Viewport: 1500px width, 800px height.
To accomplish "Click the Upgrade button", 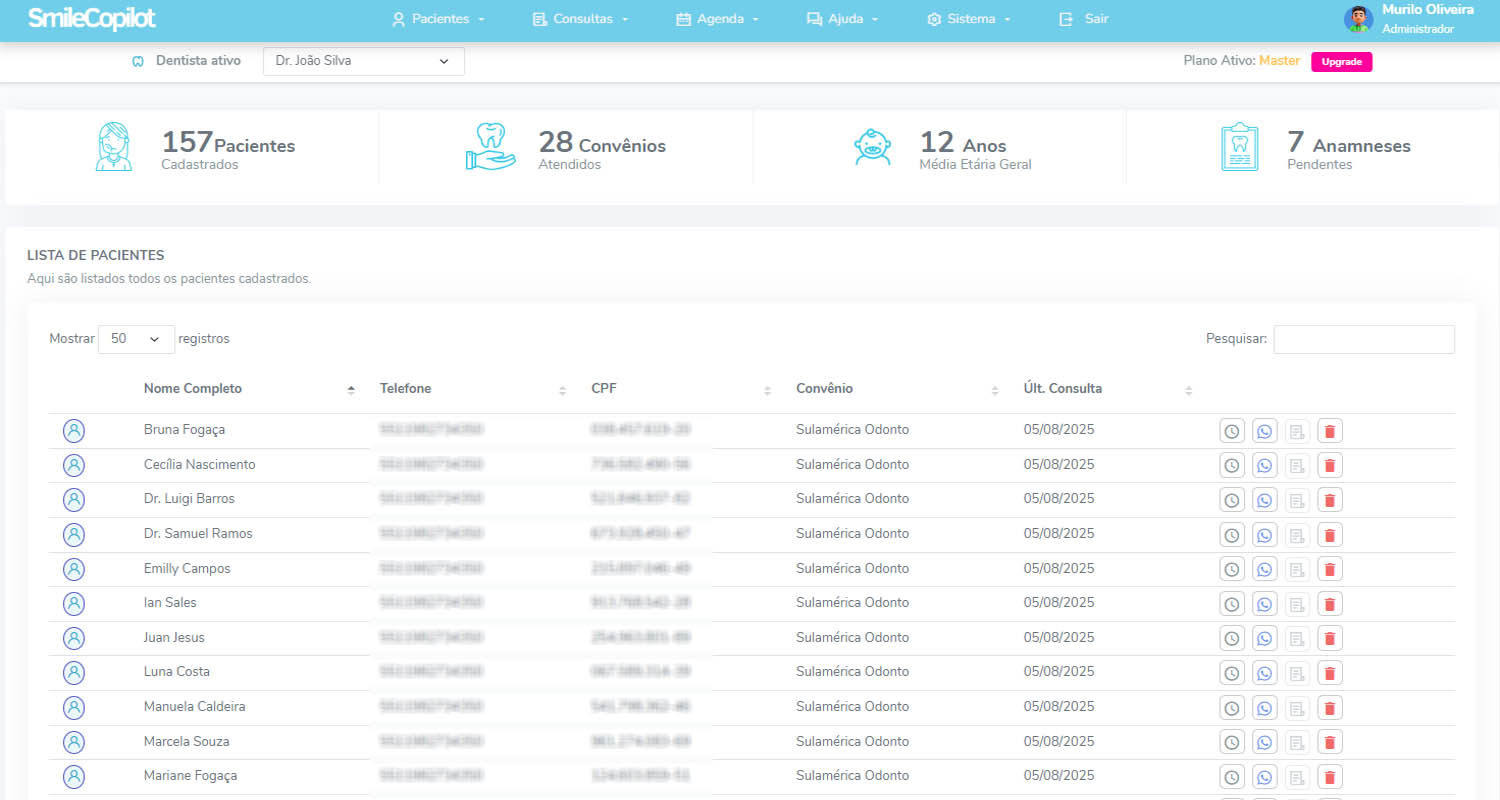I will [x=1341, y=61].
